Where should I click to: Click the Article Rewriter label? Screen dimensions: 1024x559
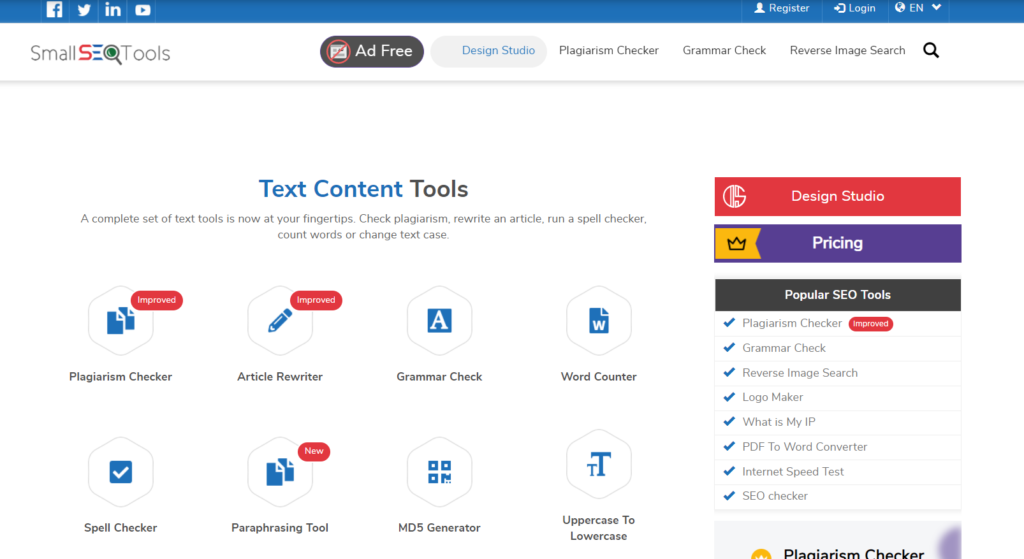point(280,377)
